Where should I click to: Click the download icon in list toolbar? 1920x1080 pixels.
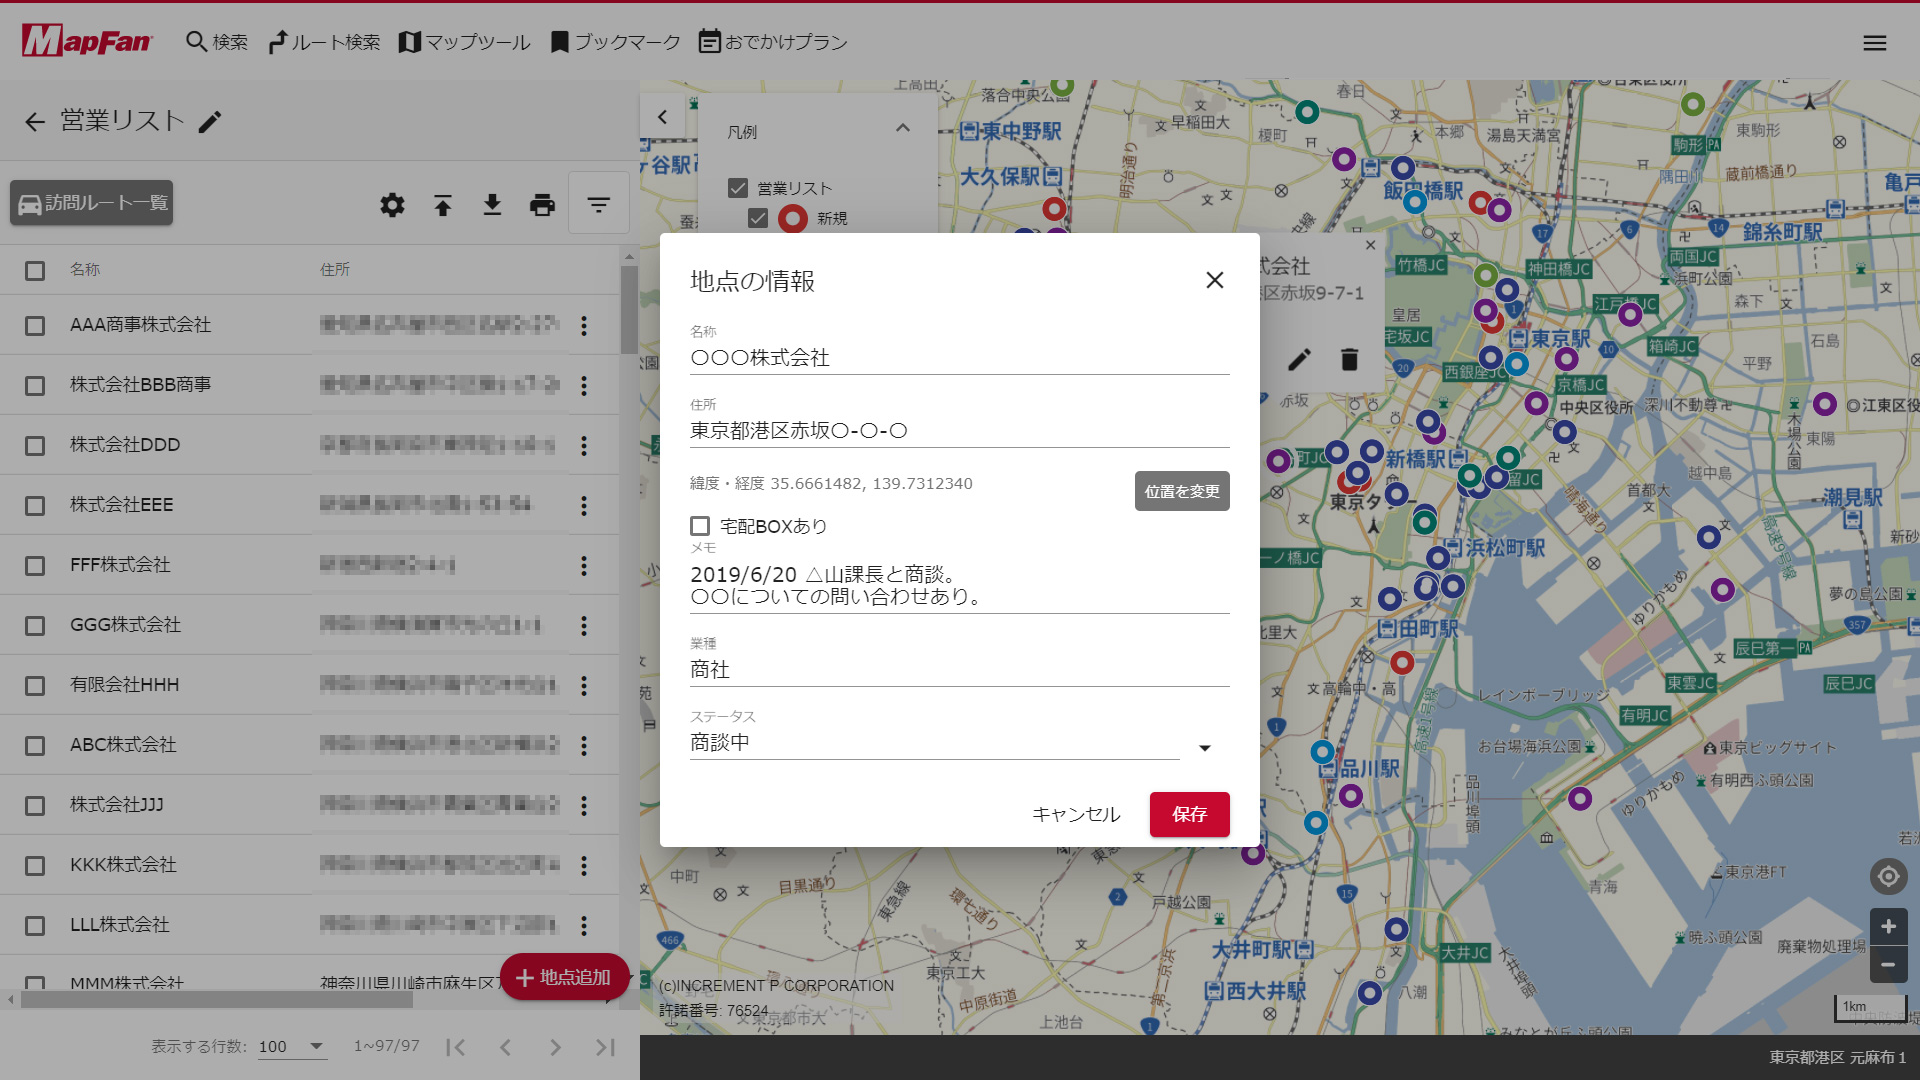492,205
